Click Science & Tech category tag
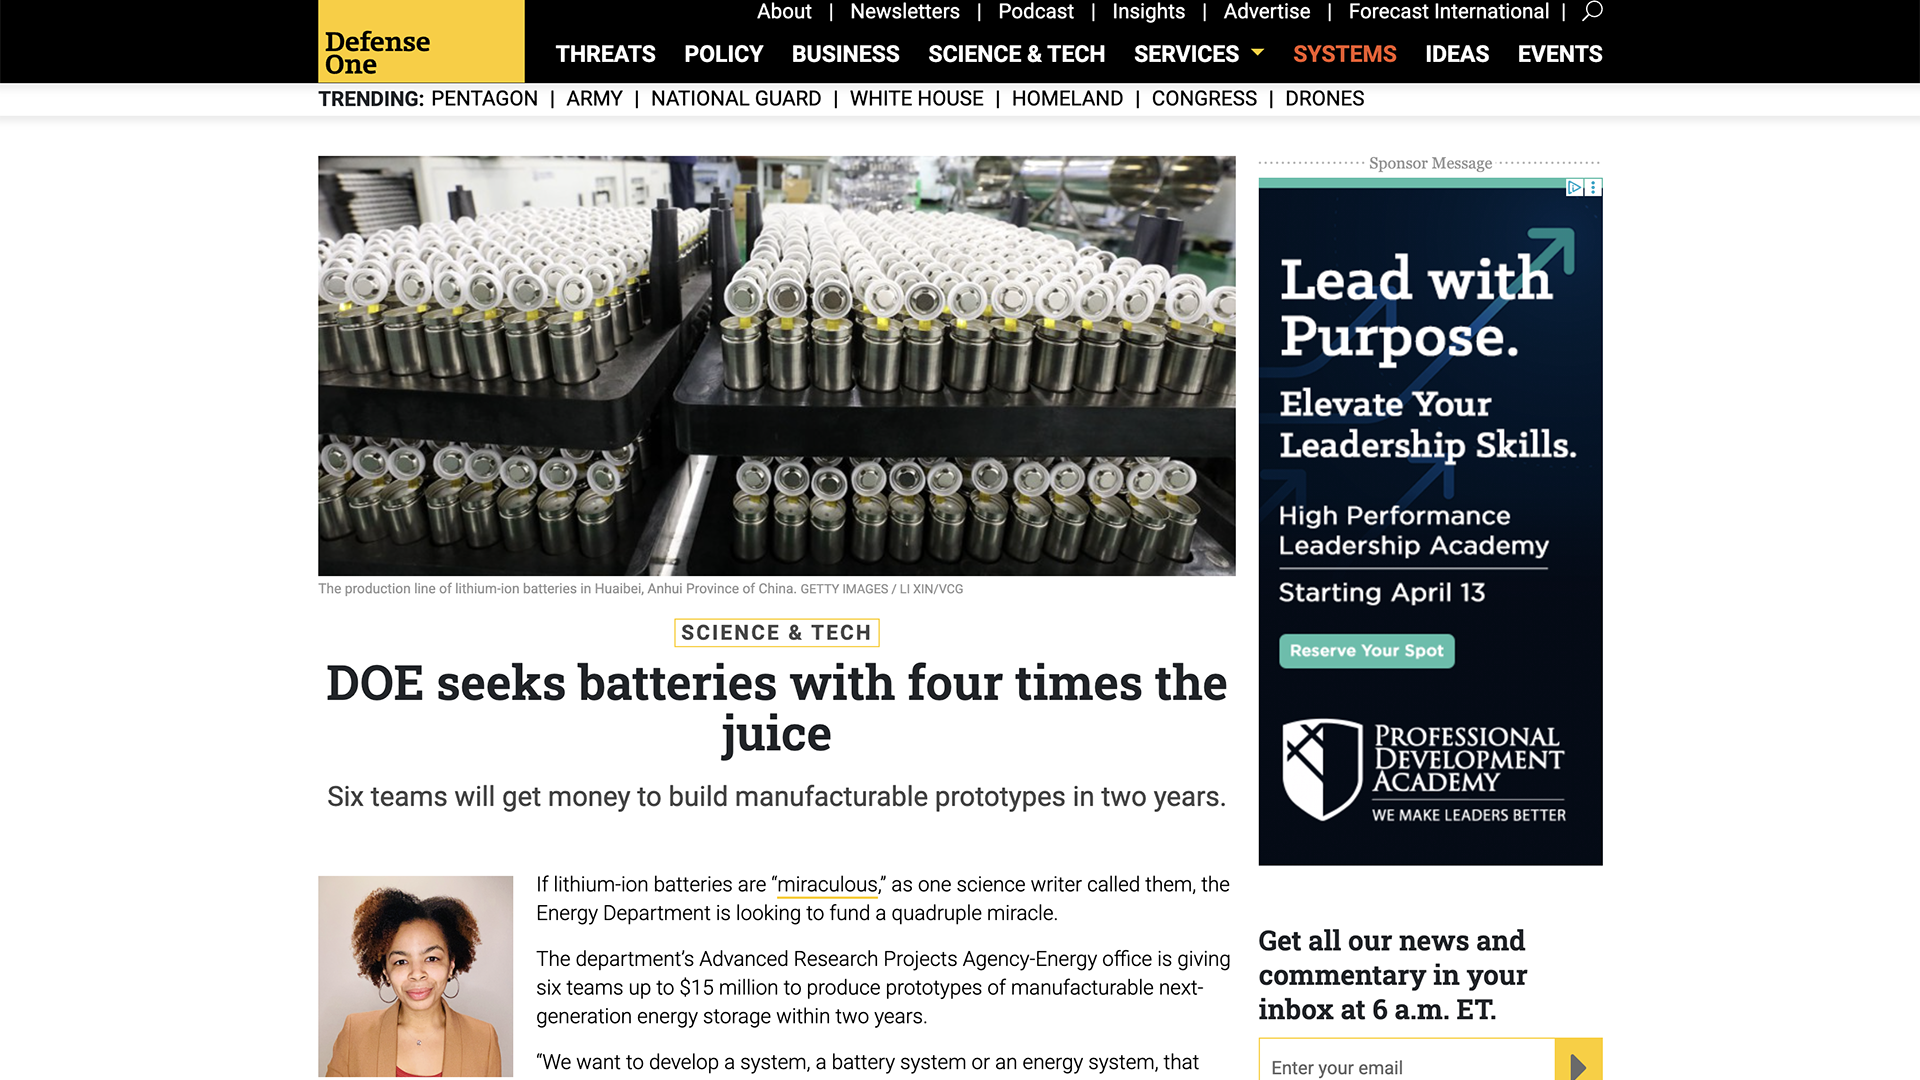The height and width of the screenshot is (1080, 1920). pyautogui.click(x=776, y=633)
